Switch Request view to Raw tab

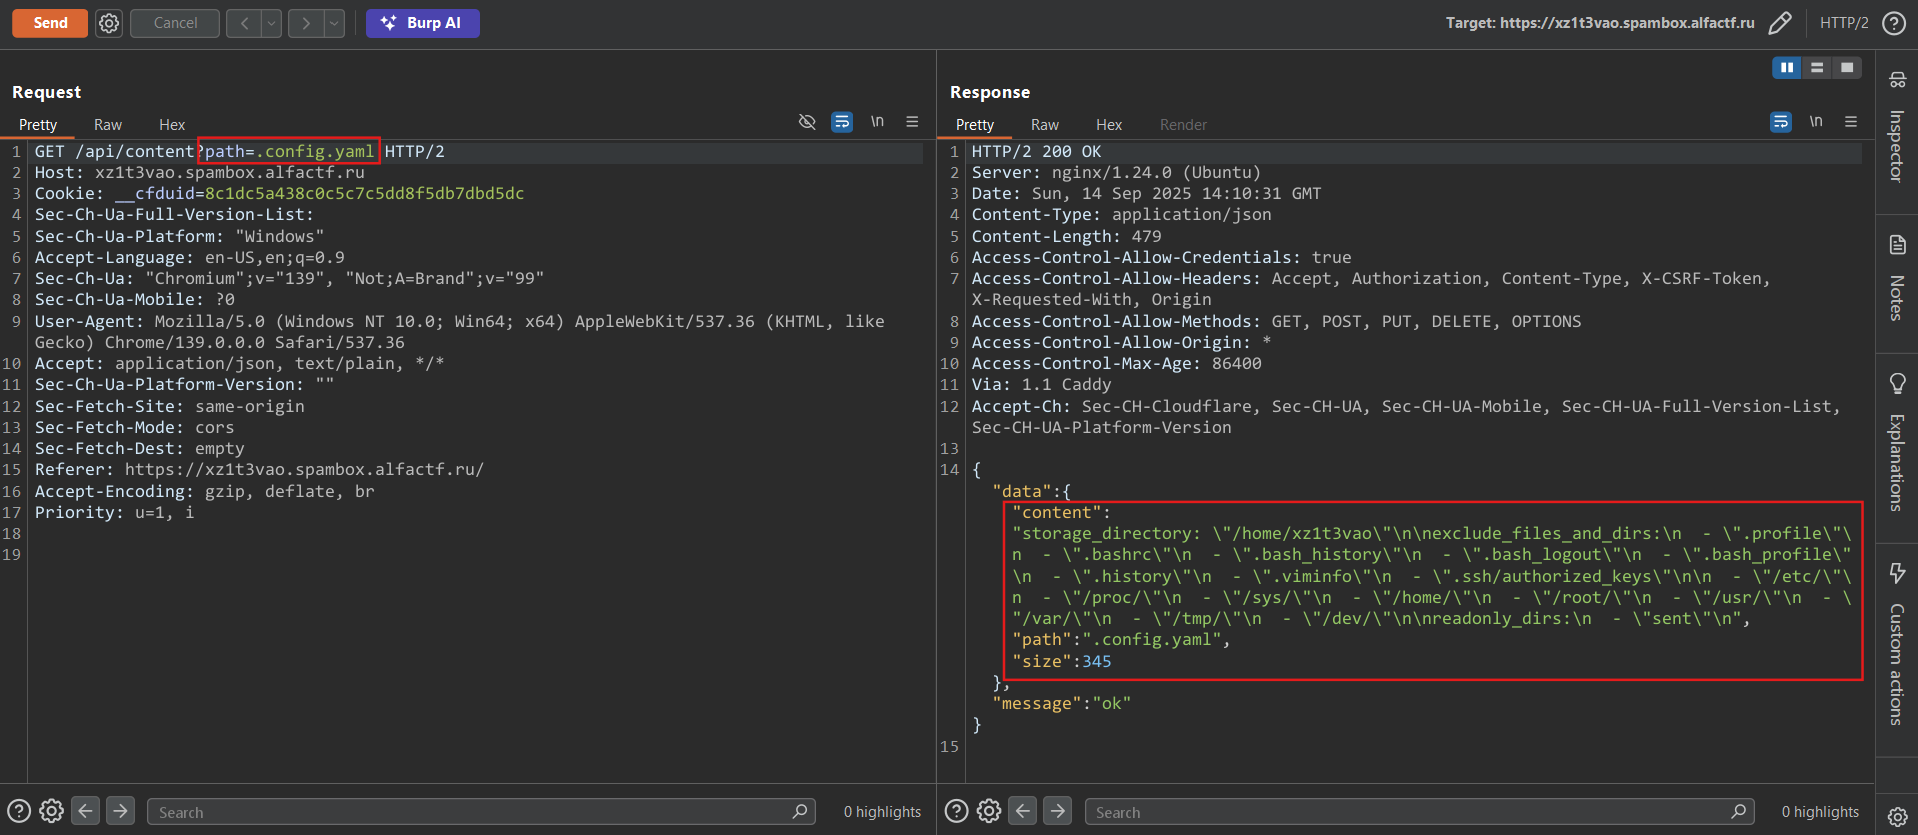[x=108, y=125]
